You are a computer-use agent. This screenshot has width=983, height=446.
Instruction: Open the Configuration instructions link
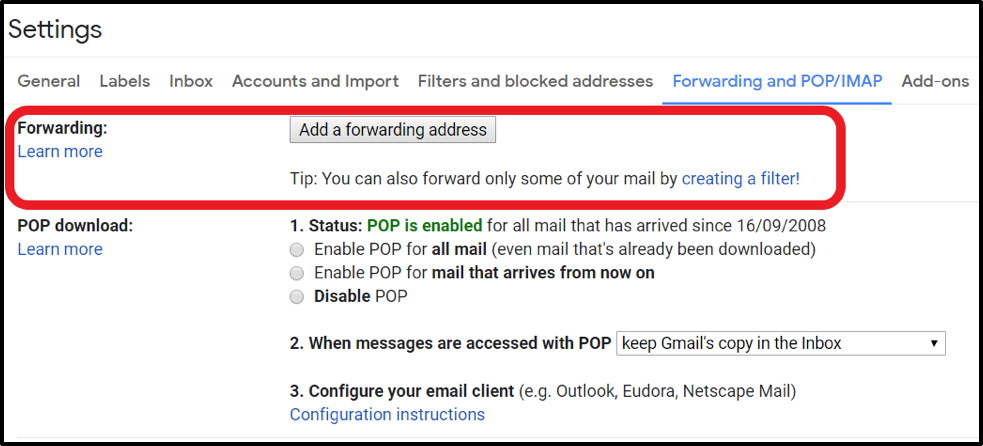click(x=387, y=414)
